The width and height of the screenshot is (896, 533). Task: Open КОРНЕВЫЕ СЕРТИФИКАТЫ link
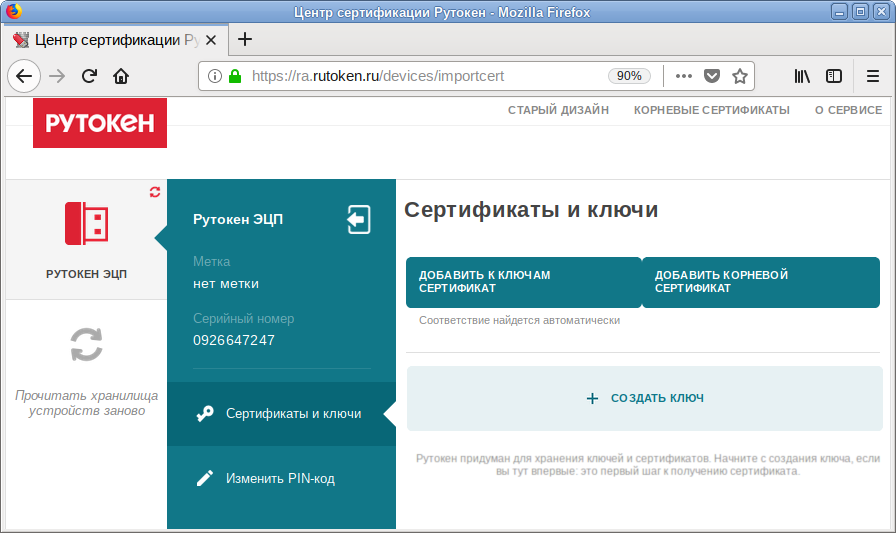click(711, 110)
